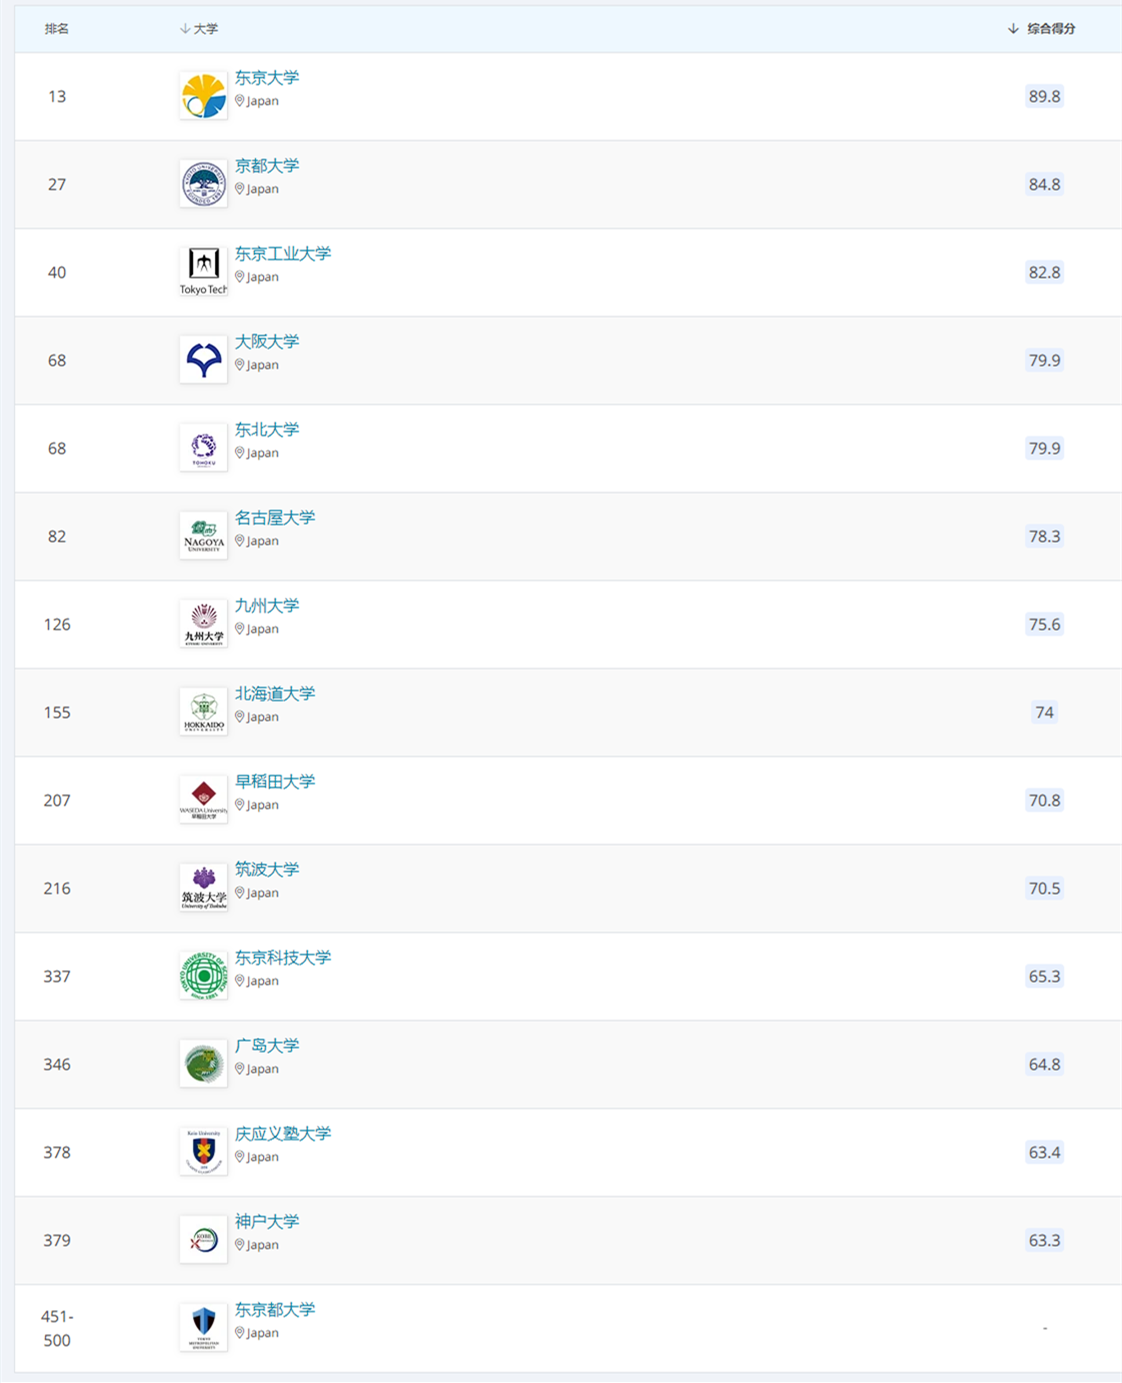The width and height of the screenshot is (1122, 1383).
Task: Click the 东京都大学 link
Action: [x=275, y=1310]
